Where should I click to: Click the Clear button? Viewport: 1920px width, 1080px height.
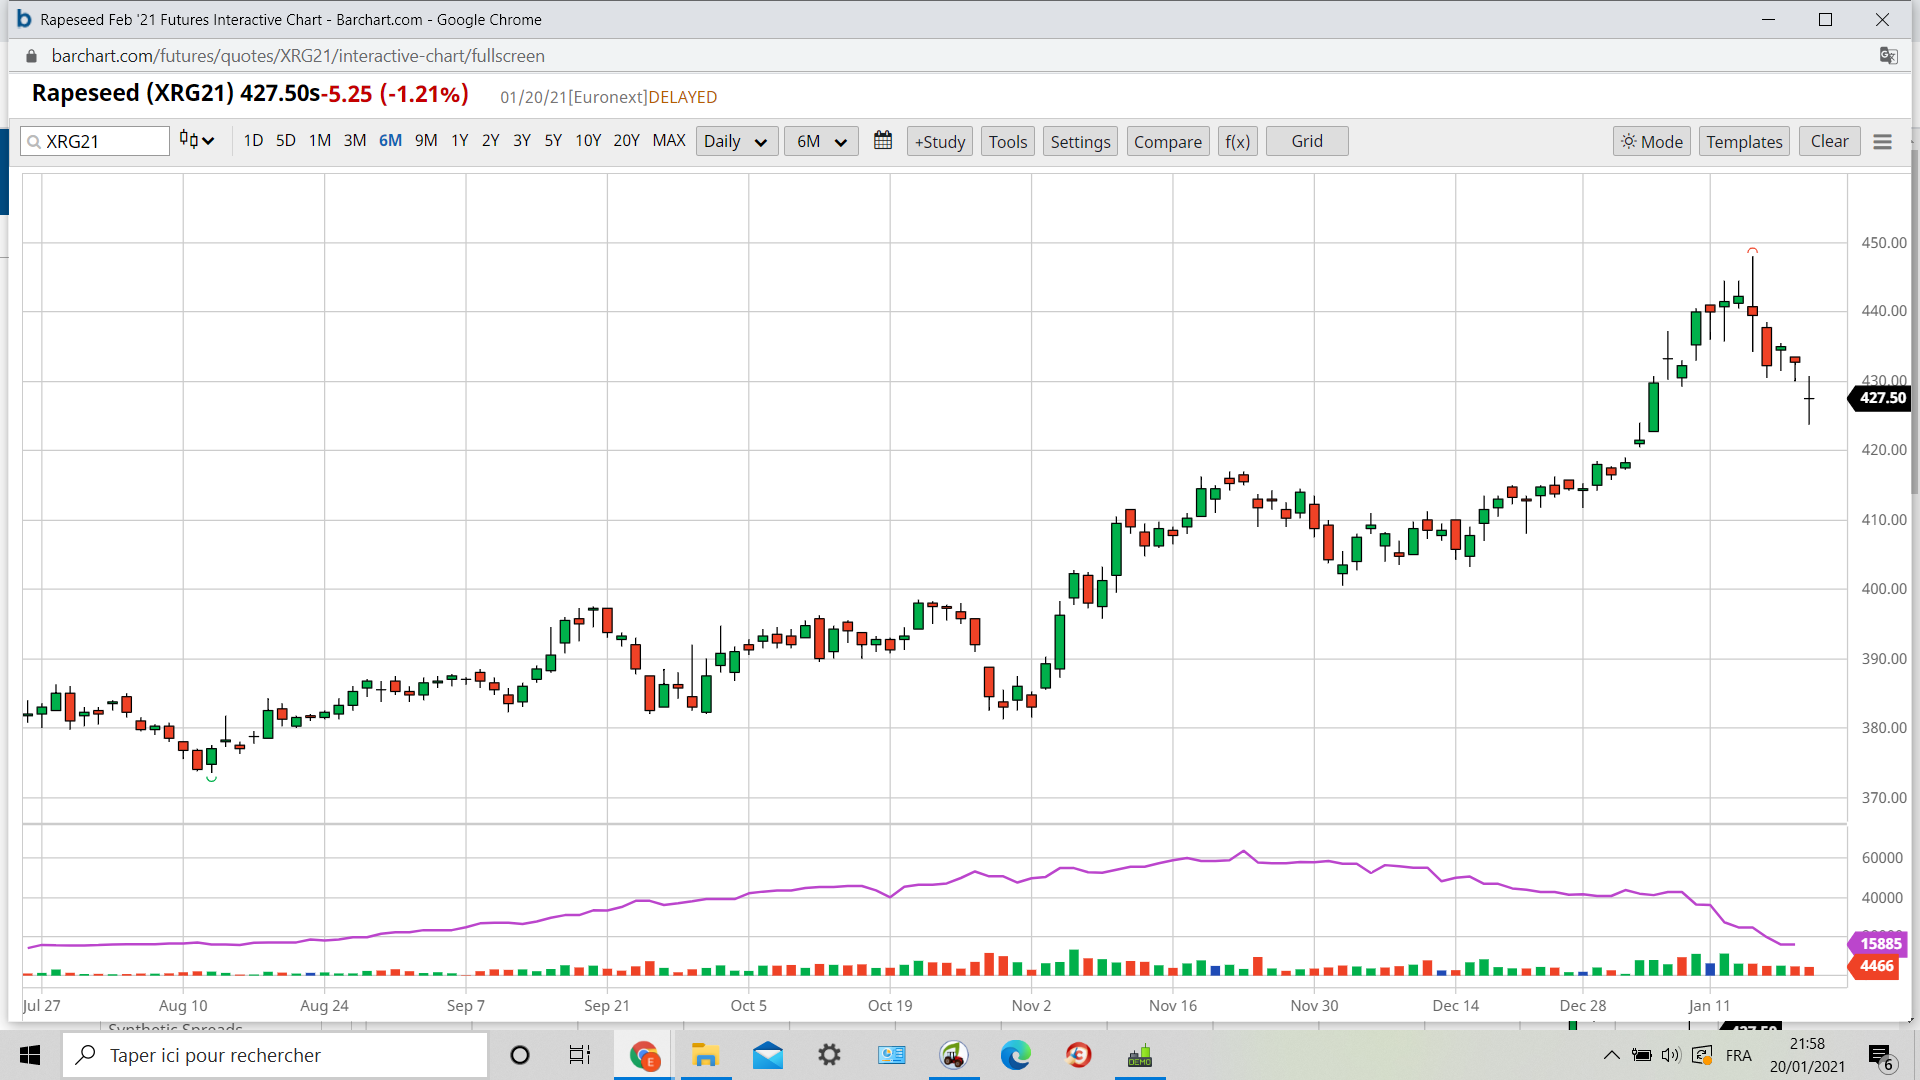(1829, 142)
